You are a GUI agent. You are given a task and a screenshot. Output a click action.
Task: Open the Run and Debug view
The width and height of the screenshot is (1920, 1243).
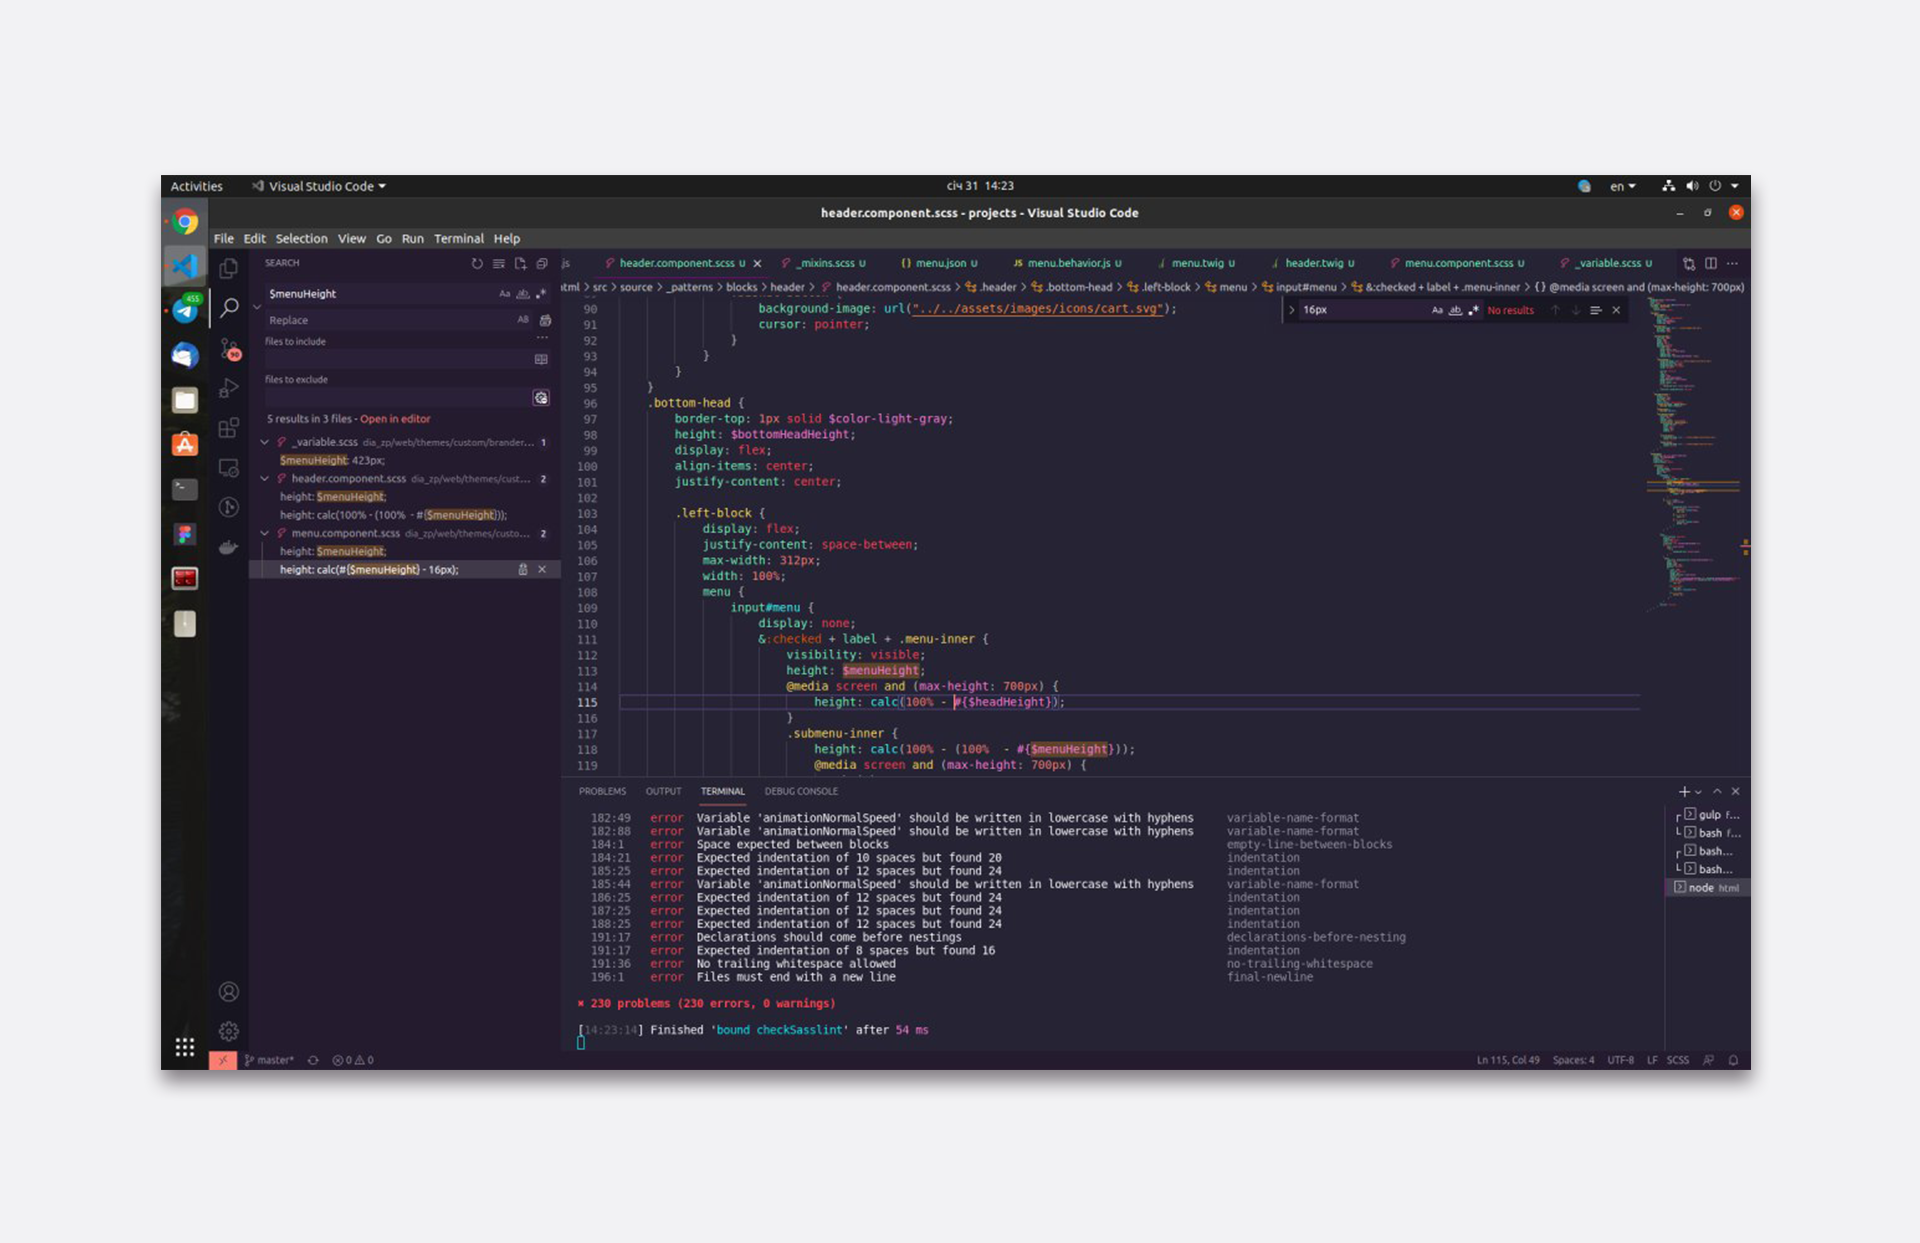click(x=229, y=388)
